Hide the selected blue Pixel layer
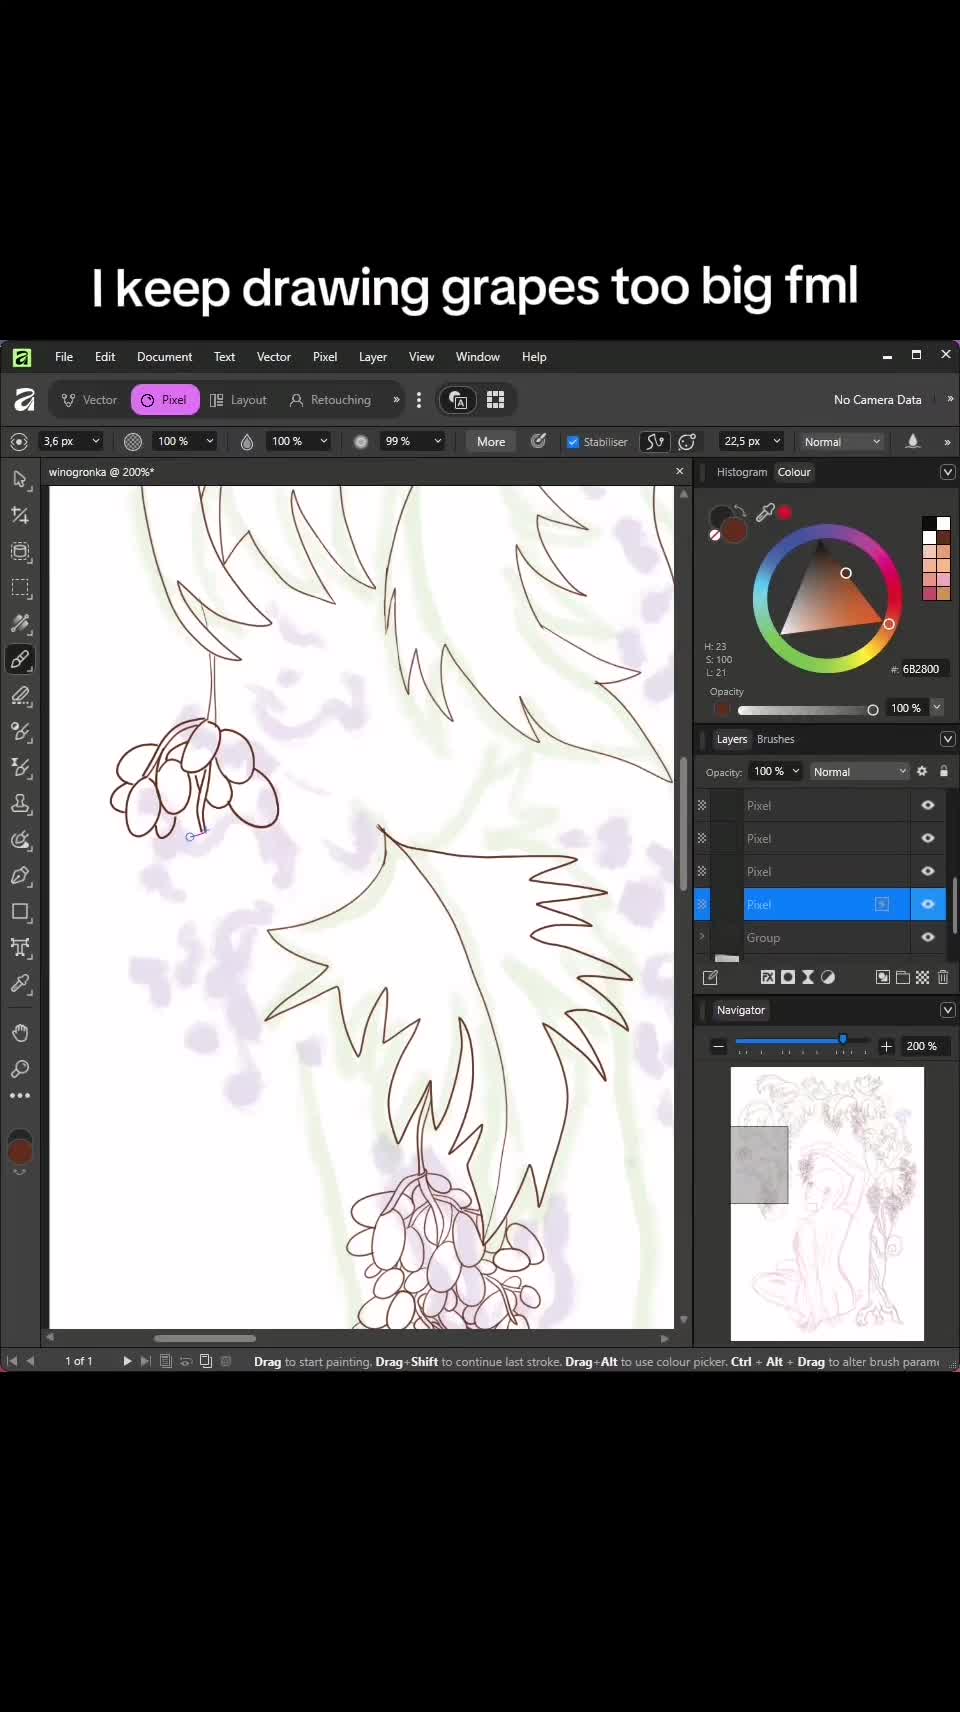The image size is (960, 1712). coord(928,904)
